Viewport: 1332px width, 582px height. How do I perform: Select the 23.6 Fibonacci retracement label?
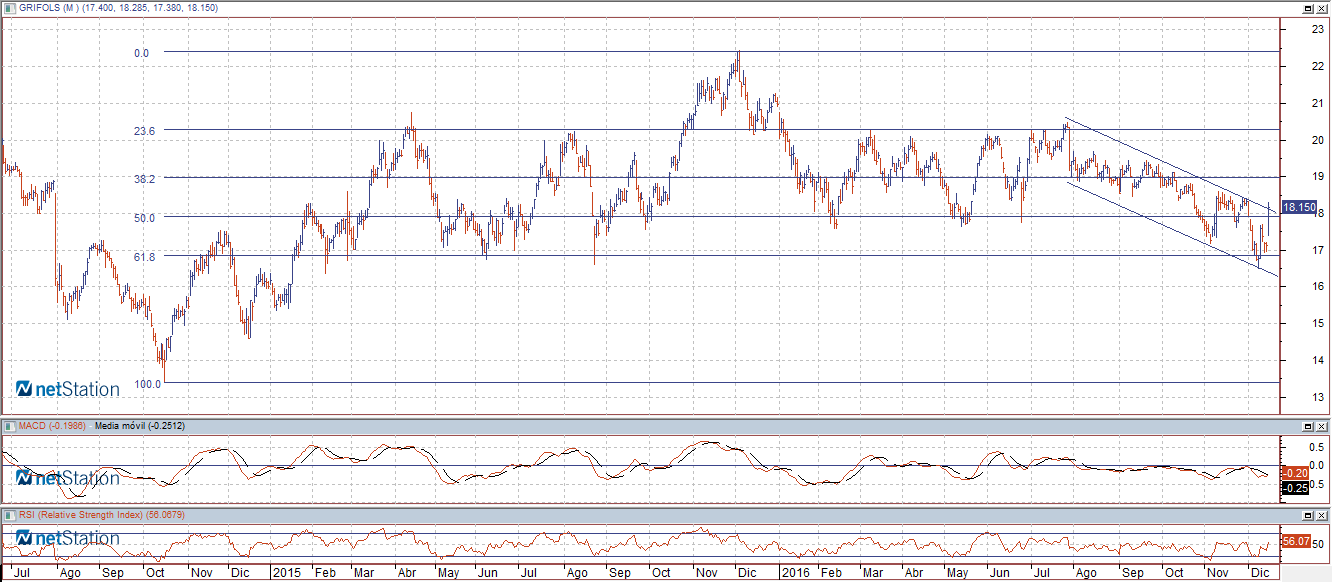(145, 131)
